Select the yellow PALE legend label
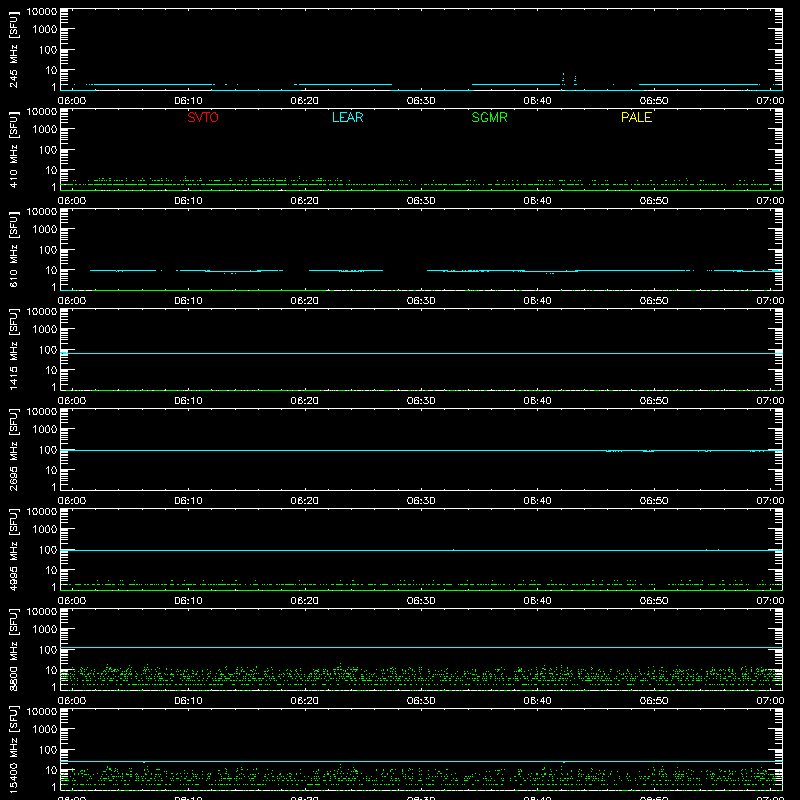 [x=636, y=117]
